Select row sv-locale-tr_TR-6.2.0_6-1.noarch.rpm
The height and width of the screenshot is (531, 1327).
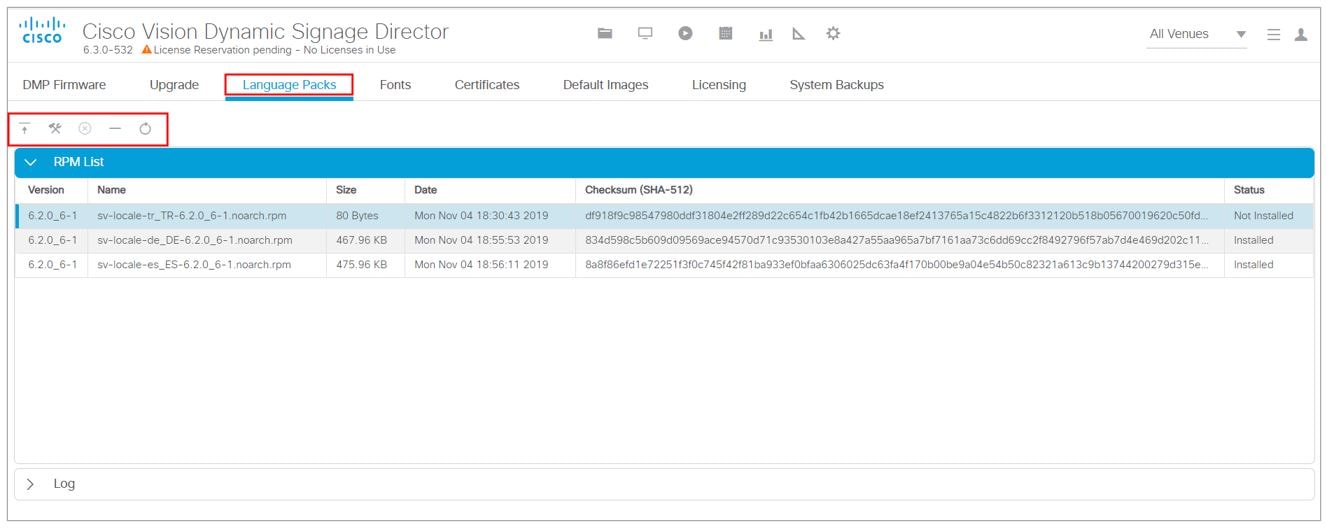tap(665, 216)
